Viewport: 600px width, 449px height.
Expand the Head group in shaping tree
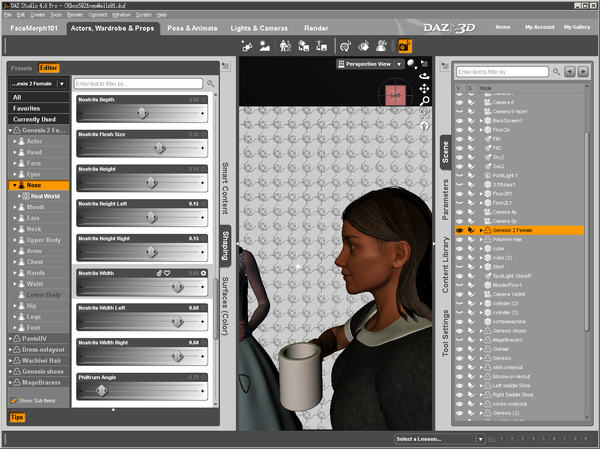point(15,152)
